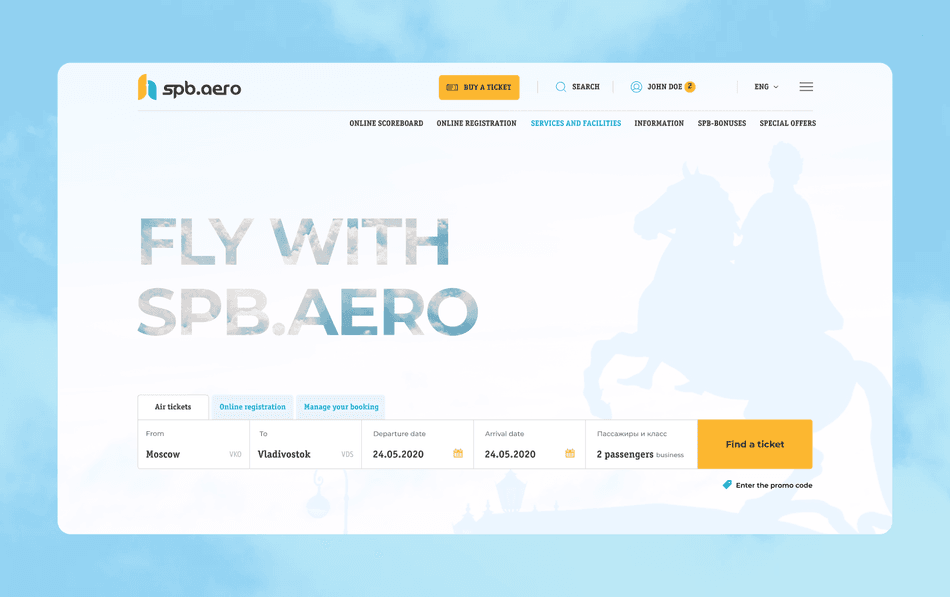The image size is (950, 597).
Task: Open the John Doe account name
Action: [x=665, y=87]
